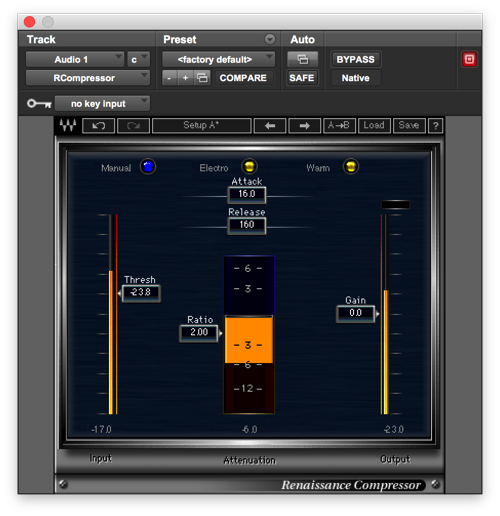Click the input peak value -17.0
This screenshot has height=516, width=500.
point(101,429)
